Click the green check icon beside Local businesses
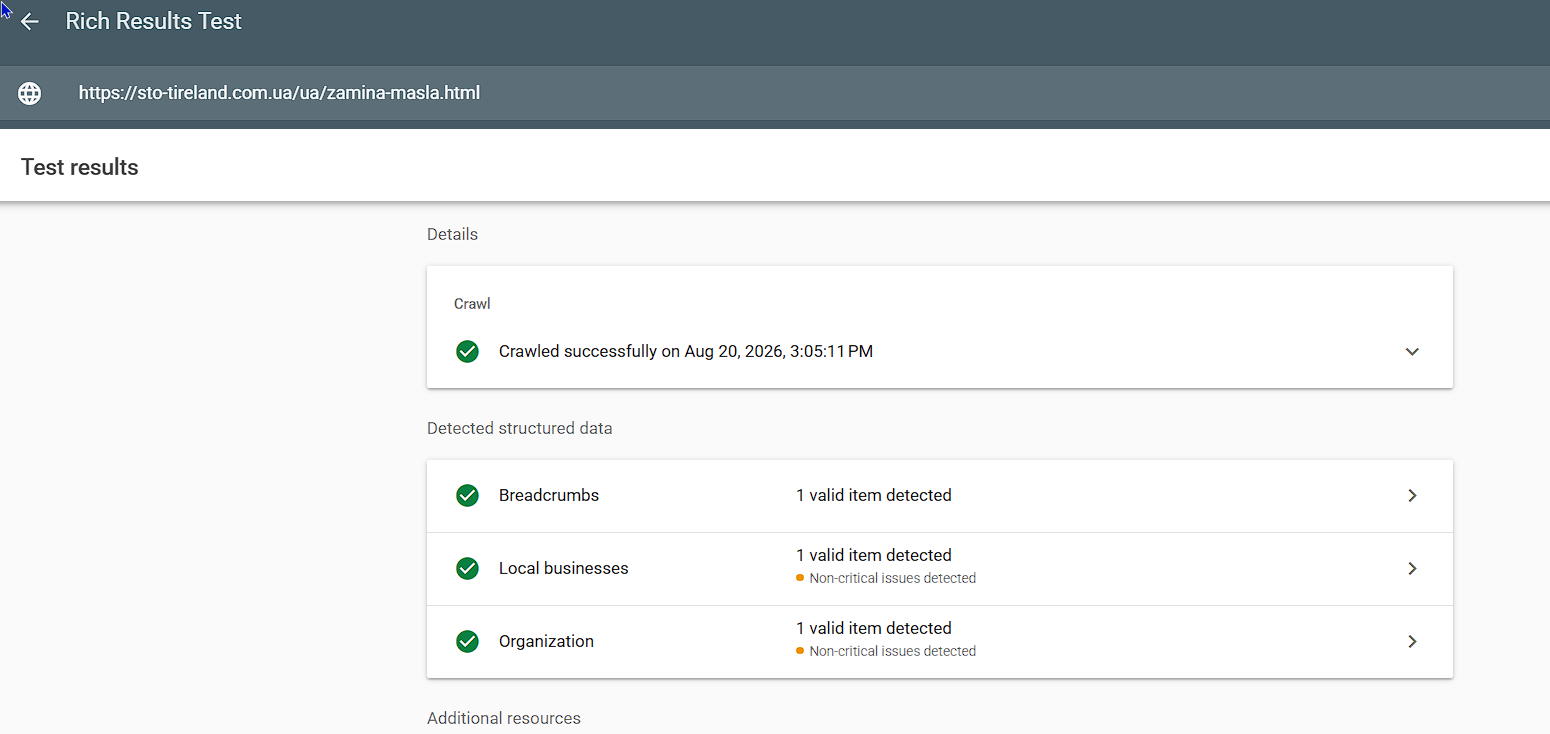1550x734 pixels. click(467, 569)
